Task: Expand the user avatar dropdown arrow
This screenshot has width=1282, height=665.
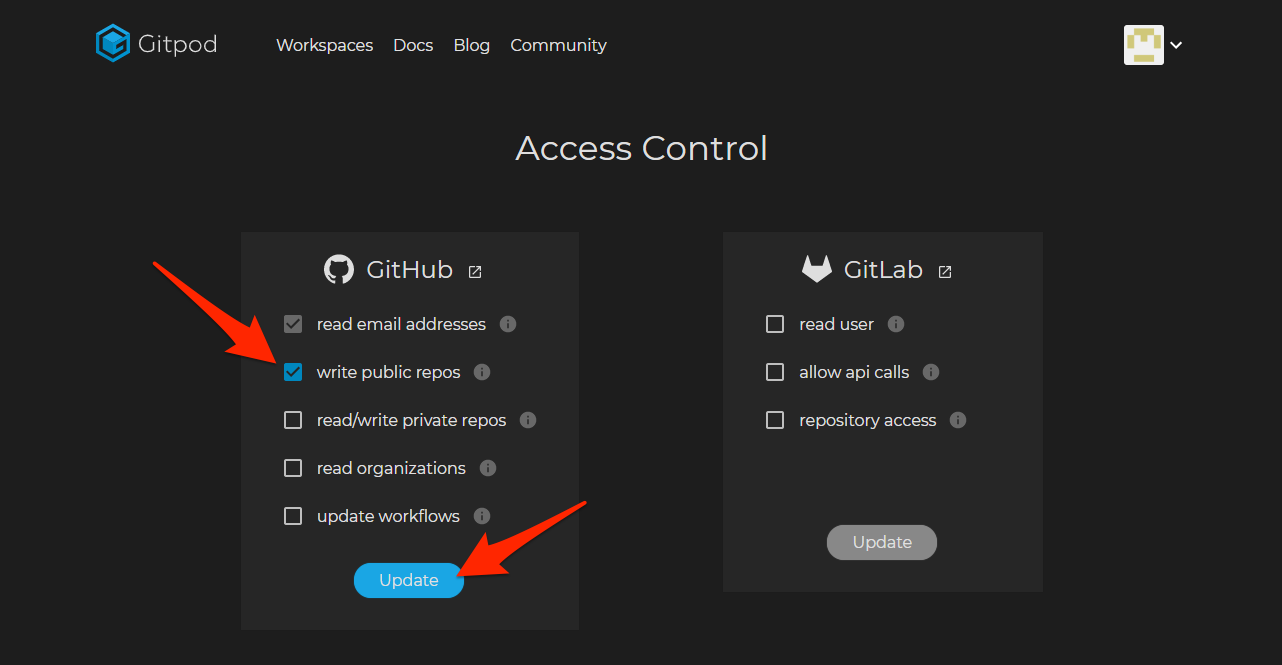Action: pos(1176,45)
